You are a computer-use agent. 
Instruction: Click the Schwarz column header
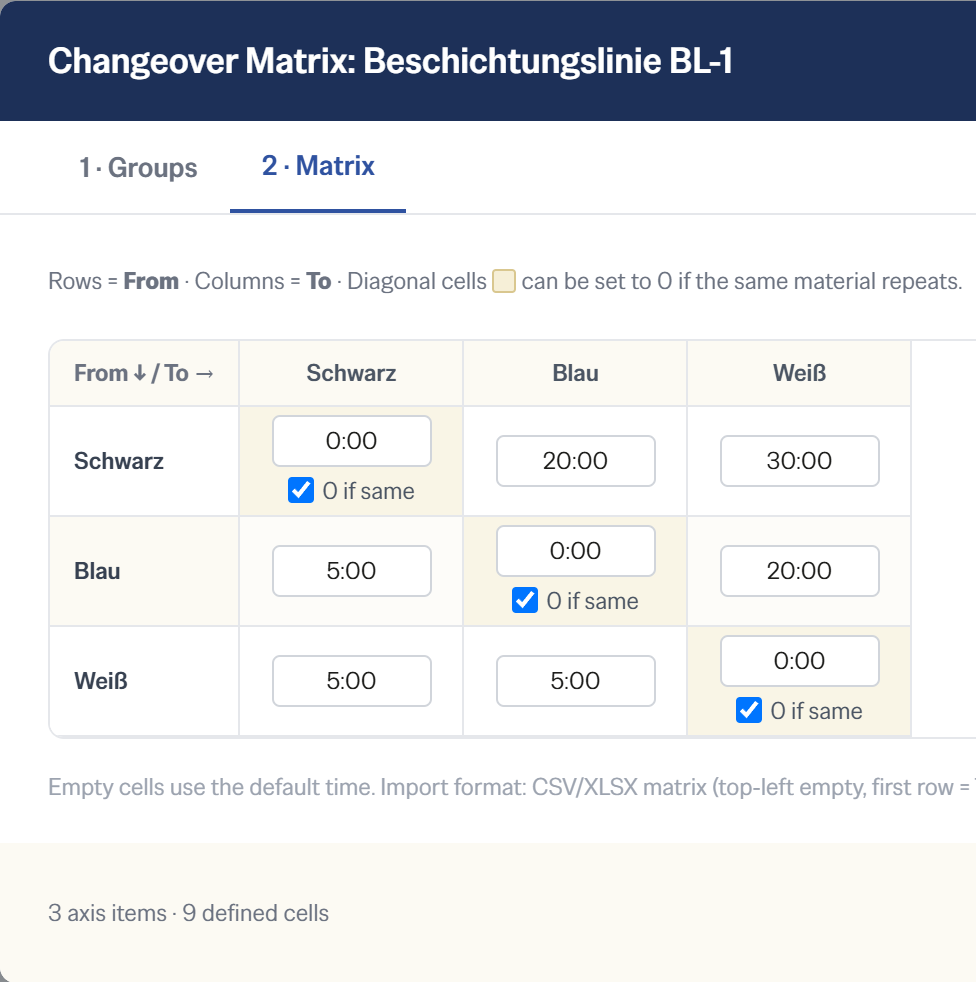coord(351,373)
